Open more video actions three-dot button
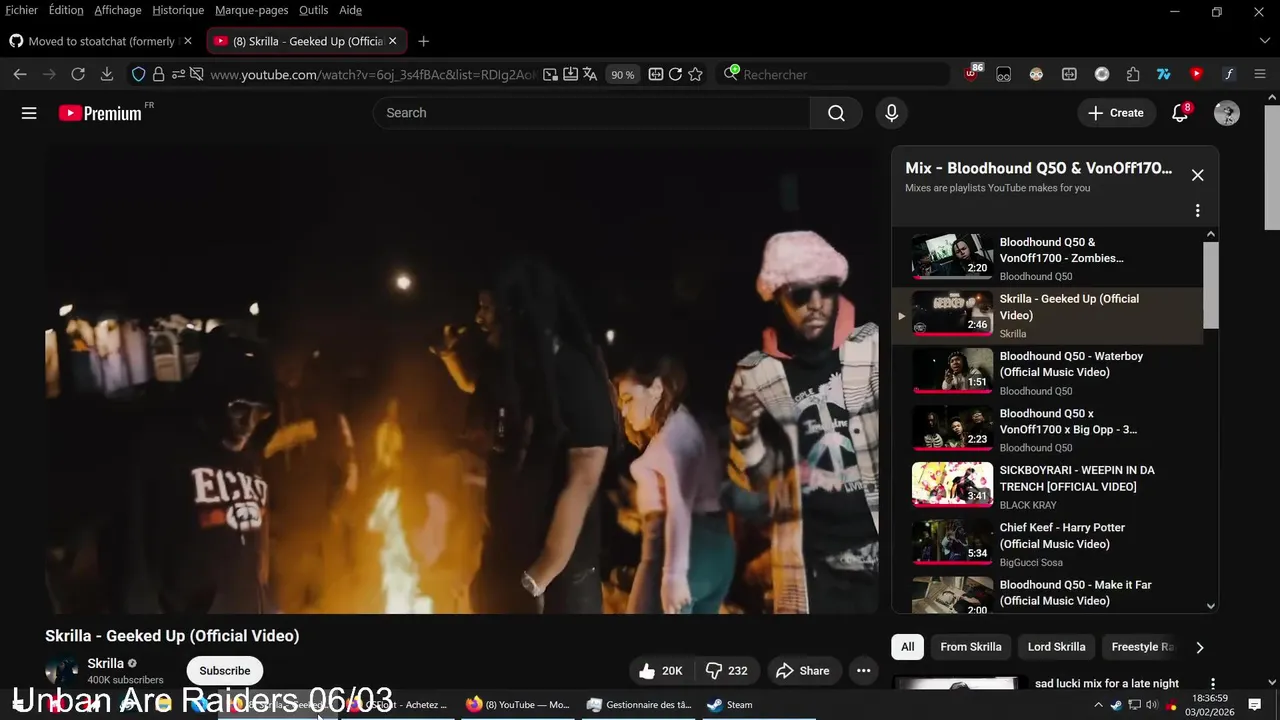The width and height of the screenshot is (1280, 720). 863,671
